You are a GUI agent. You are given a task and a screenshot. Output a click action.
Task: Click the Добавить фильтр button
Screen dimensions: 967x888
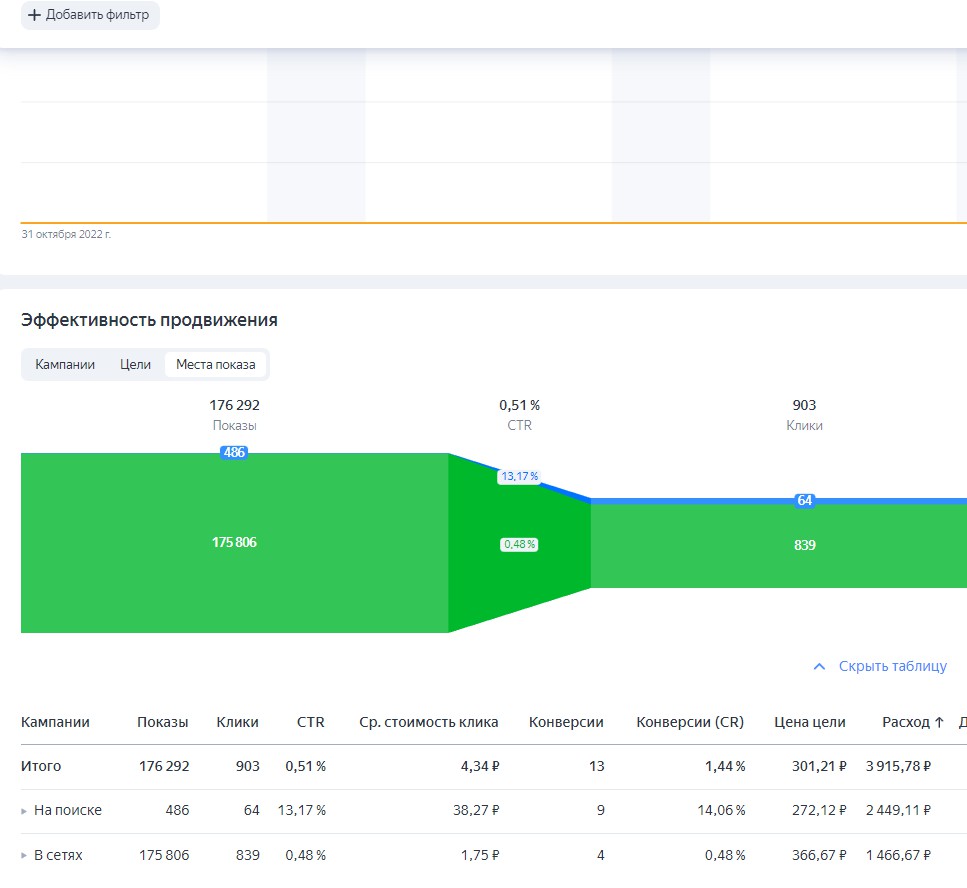(x=90, y=15)
